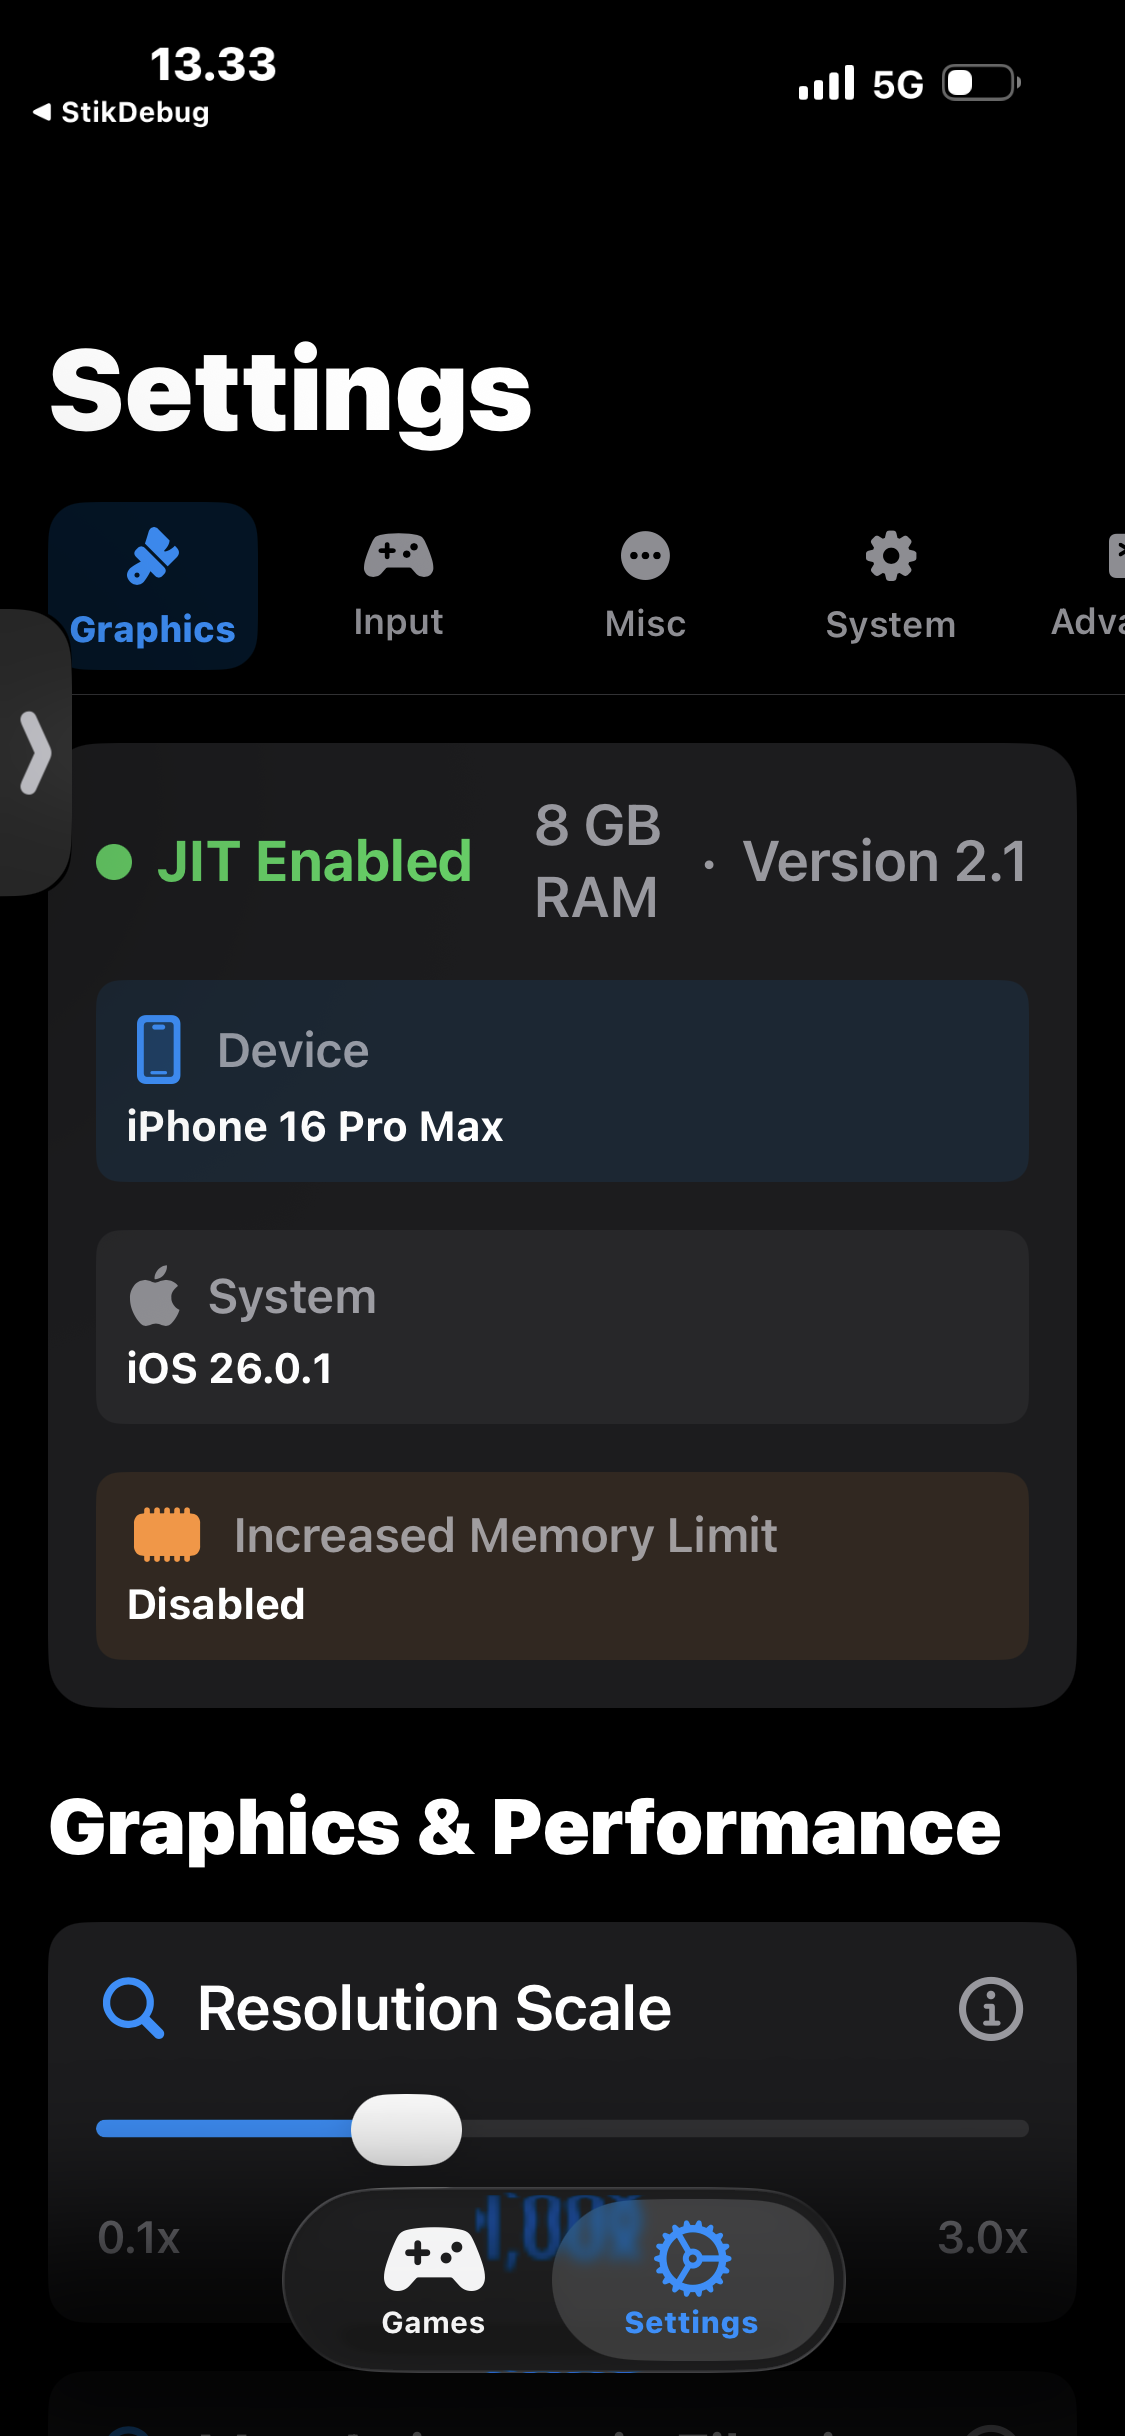The height and width of the screenshot is (2436, 1125).
Task: Switch to the Input tab
Action: (x=398, y=586)
